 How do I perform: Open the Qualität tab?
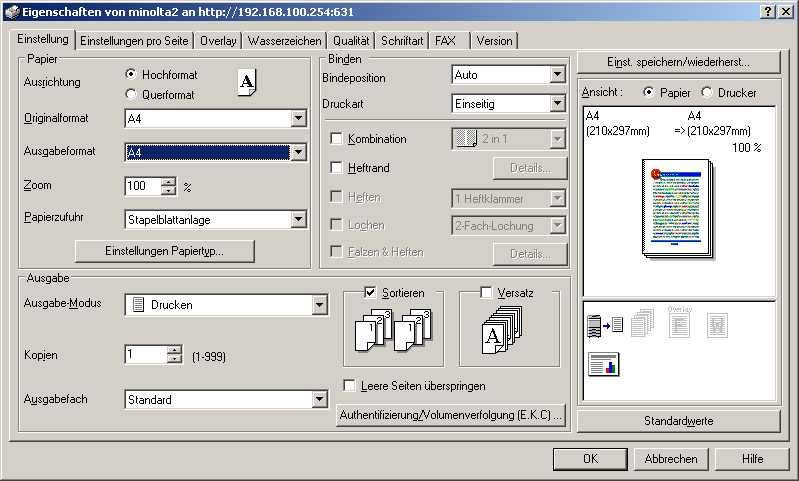click(351, 41)
